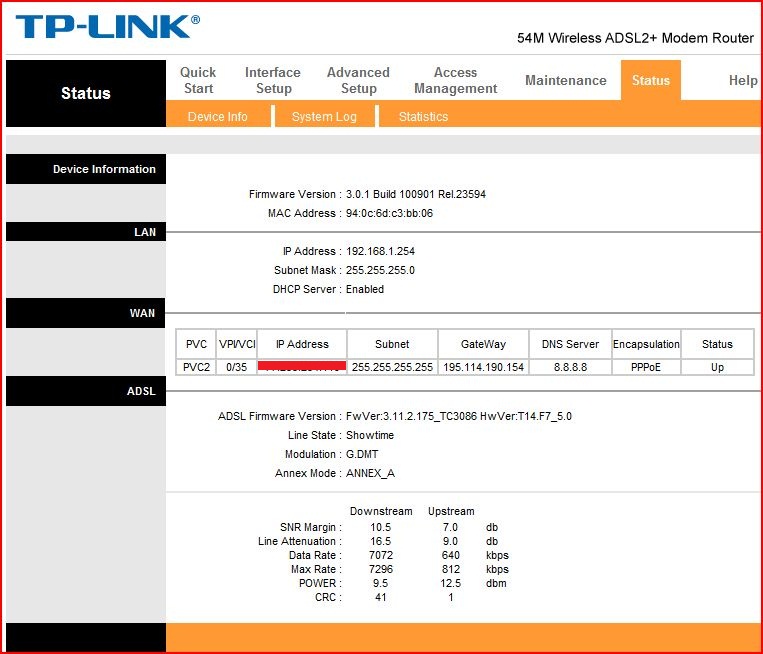This screenshot has width=763, height=654.
Task: Go to Advanced Setup tab
Action: pos(359,80)
